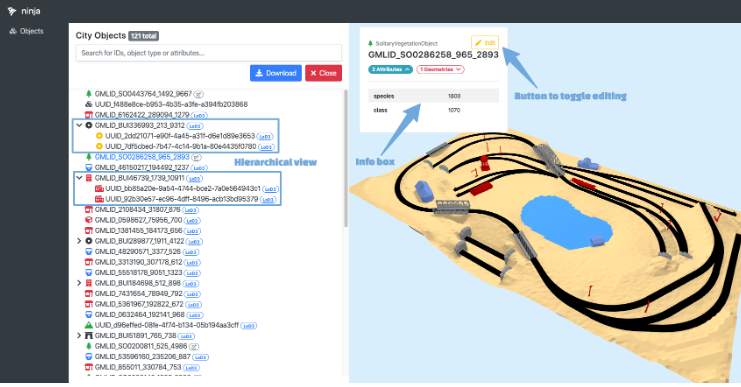Collapse the GMLID_BUI46739_1739_10911 node
The height and width of the screenshot is (387, 741).
79,178
